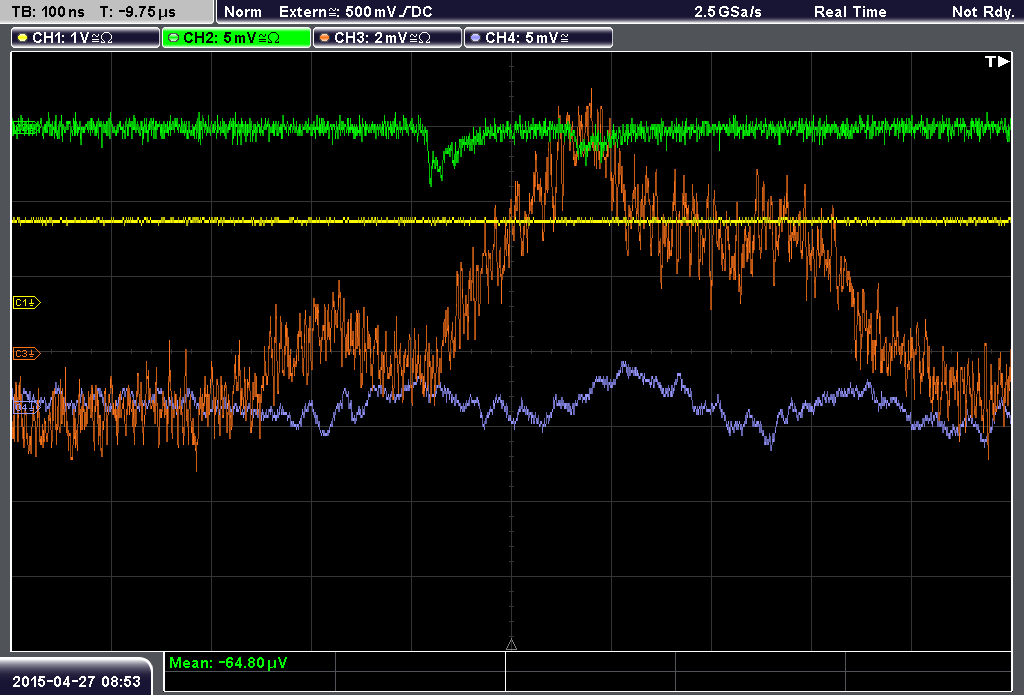Image resolution: width=1024 pixels, height=695 pixels.
Task: Click the Not Rdy. status indicator
Action: [982, 12]
